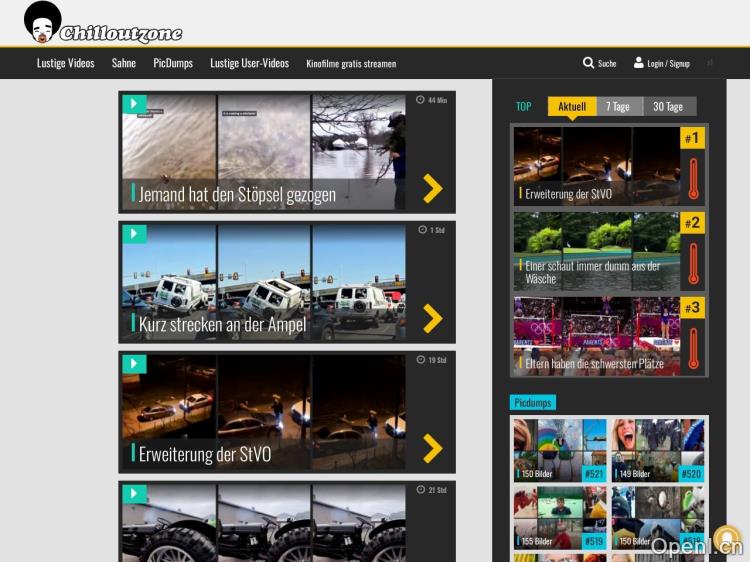This screenshot has height=562, width=750.
Task: Go to 'PicDumps' menu item
Action: [x=173, y=63]
